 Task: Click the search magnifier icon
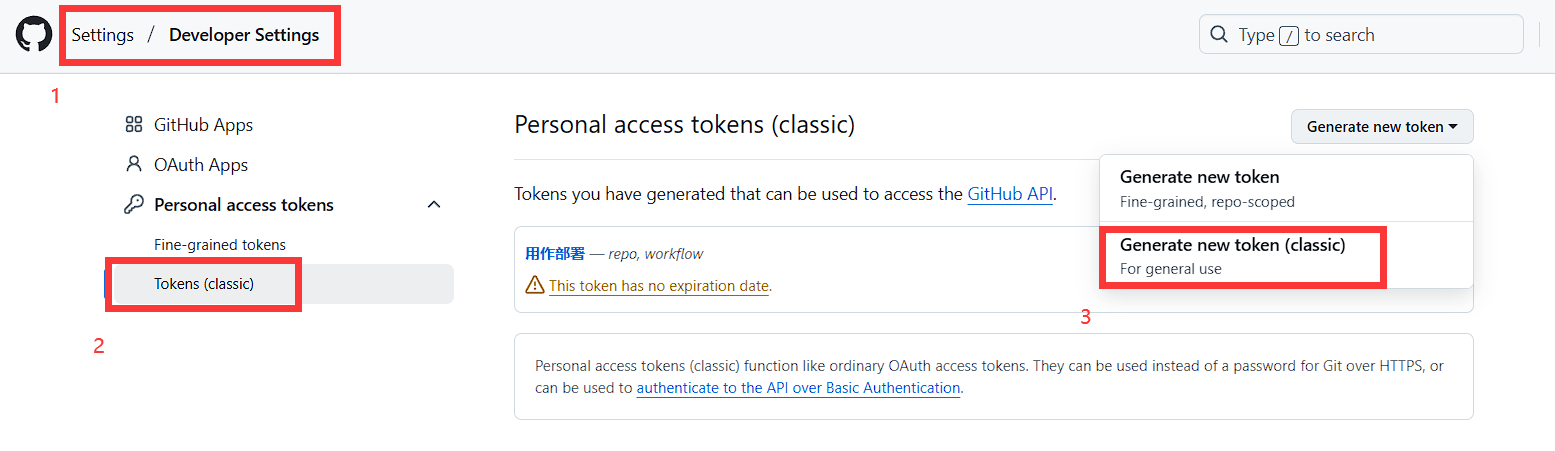pos(1219,35)
